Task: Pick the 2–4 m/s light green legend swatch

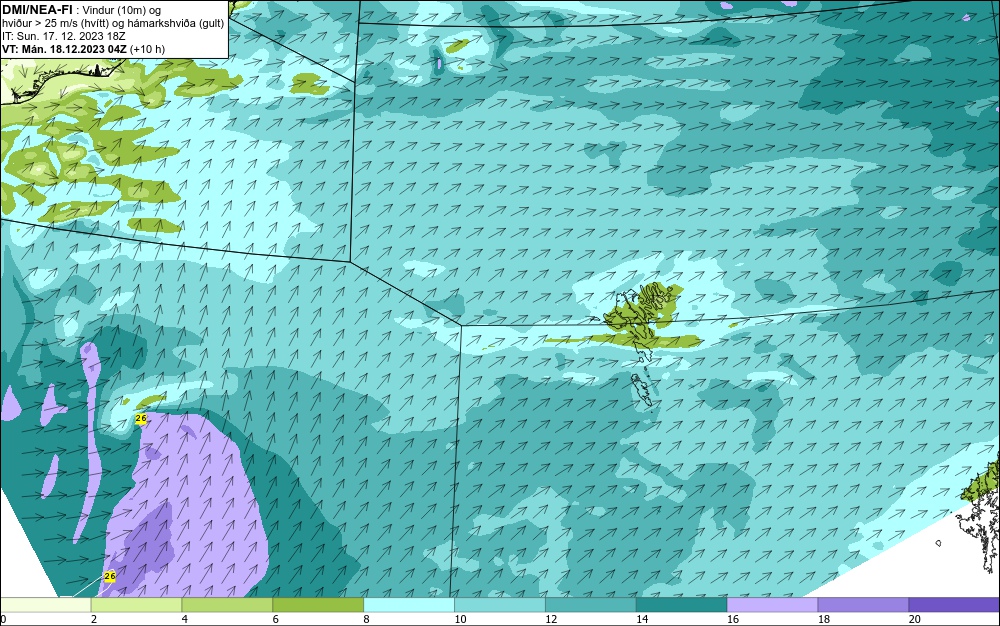Action: pos(136,605)
